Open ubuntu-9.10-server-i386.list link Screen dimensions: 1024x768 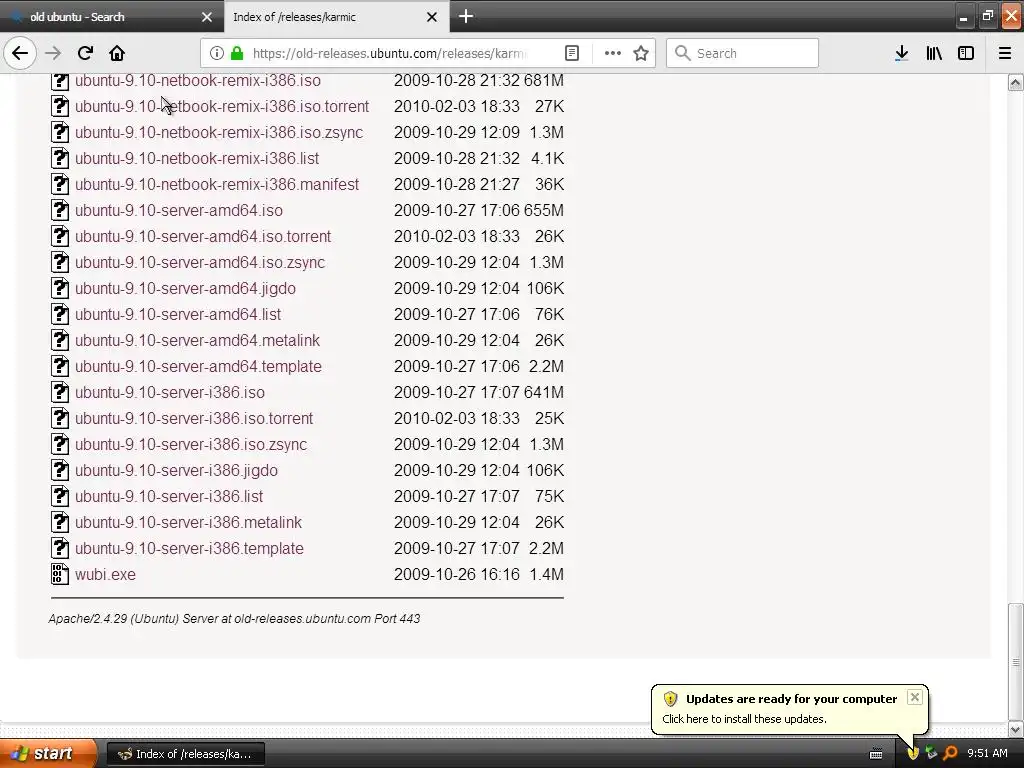click(x=168, y=496)
